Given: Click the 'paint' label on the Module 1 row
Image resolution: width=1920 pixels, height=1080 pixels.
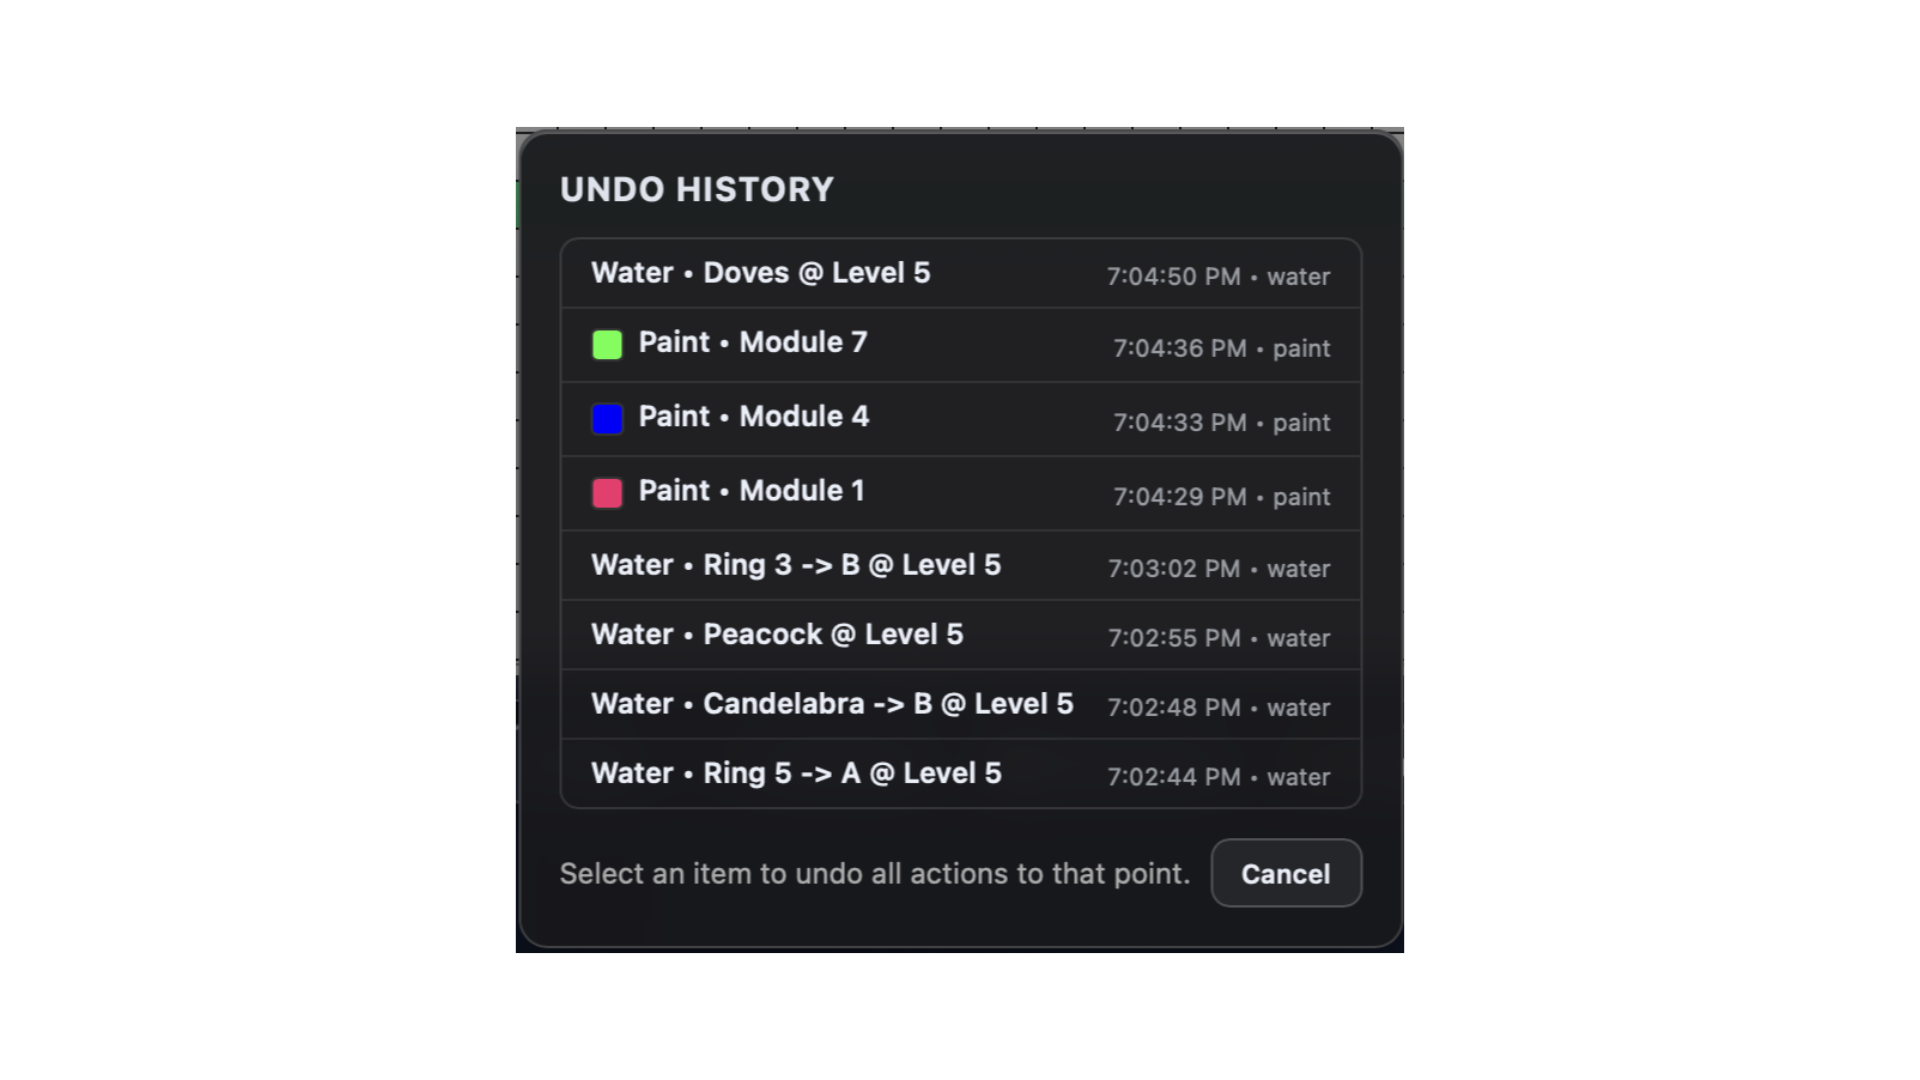Looking at the screenshot, I should point(1302,496).
